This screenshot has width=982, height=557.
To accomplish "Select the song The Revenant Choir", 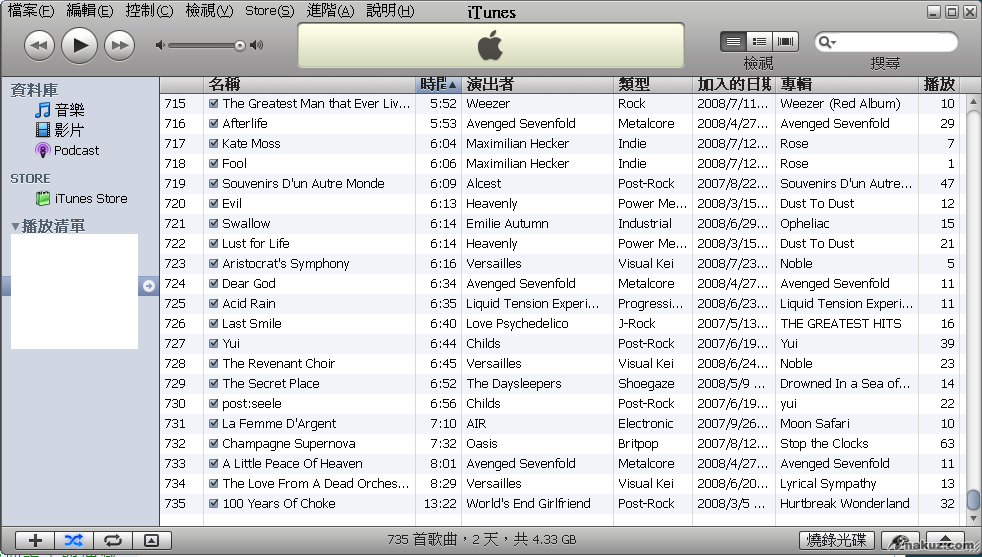I will point(278,364).
